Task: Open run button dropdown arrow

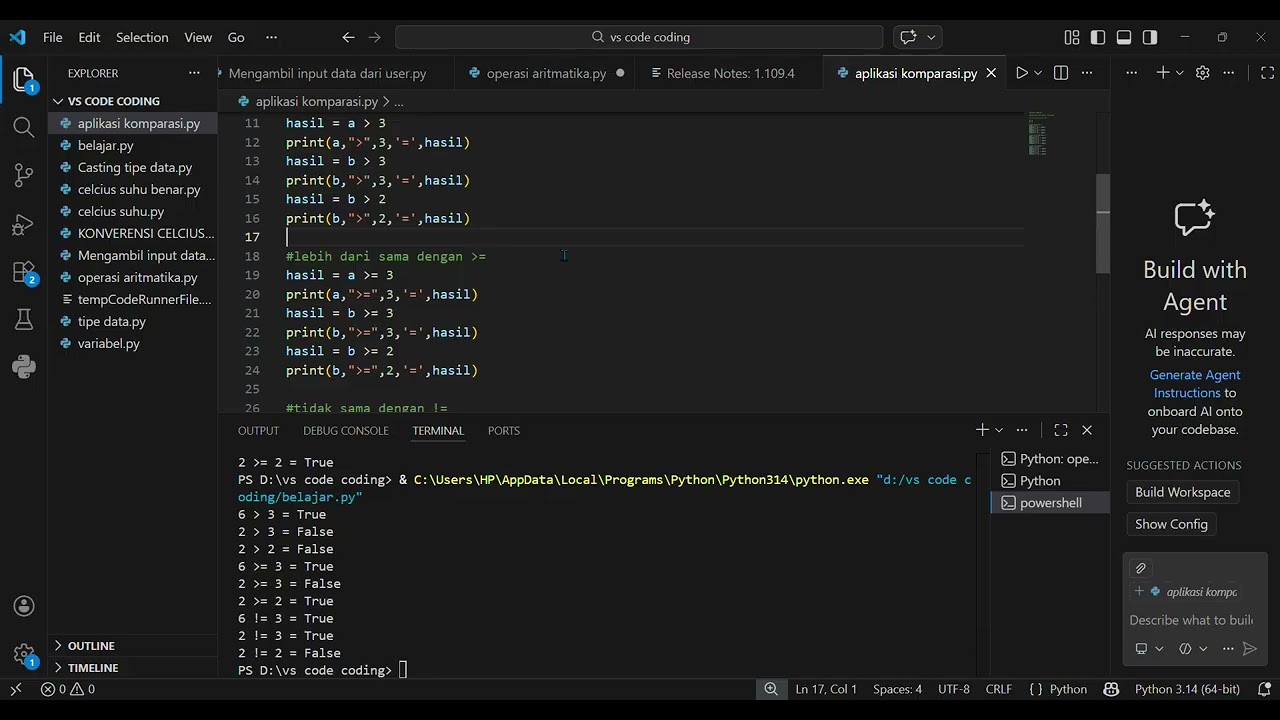Action: [x=1038, y=73]
